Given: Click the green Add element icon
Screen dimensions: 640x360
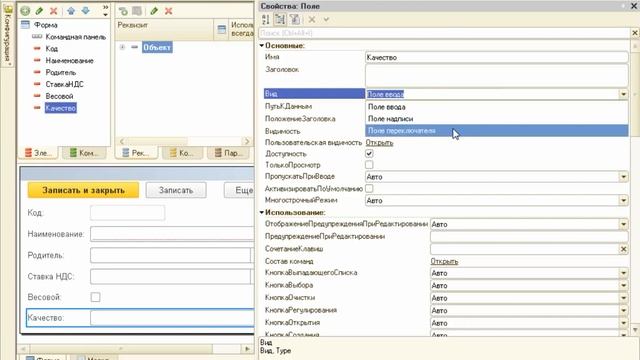Looking at the screenshot, I should pos(25,11).
